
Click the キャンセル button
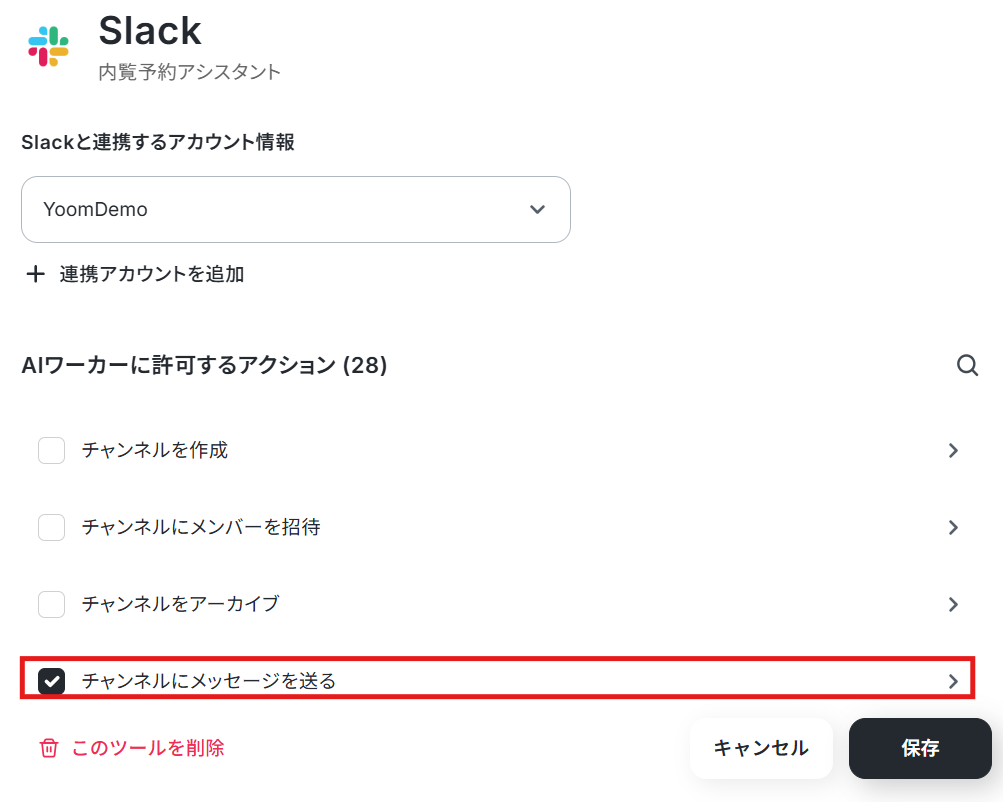761,748
